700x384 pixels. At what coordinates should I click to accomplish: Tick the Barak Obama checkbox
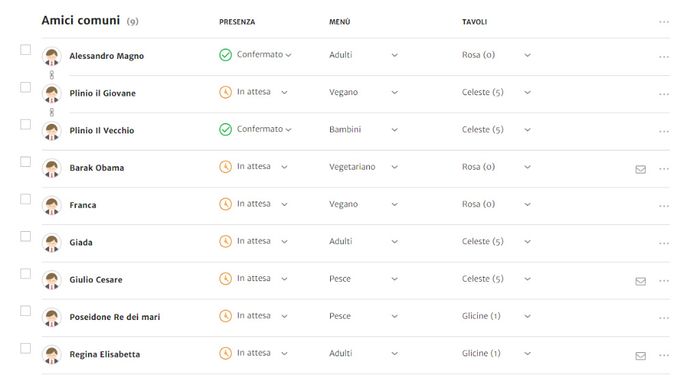pyautogui.click(x=26, y=162)
